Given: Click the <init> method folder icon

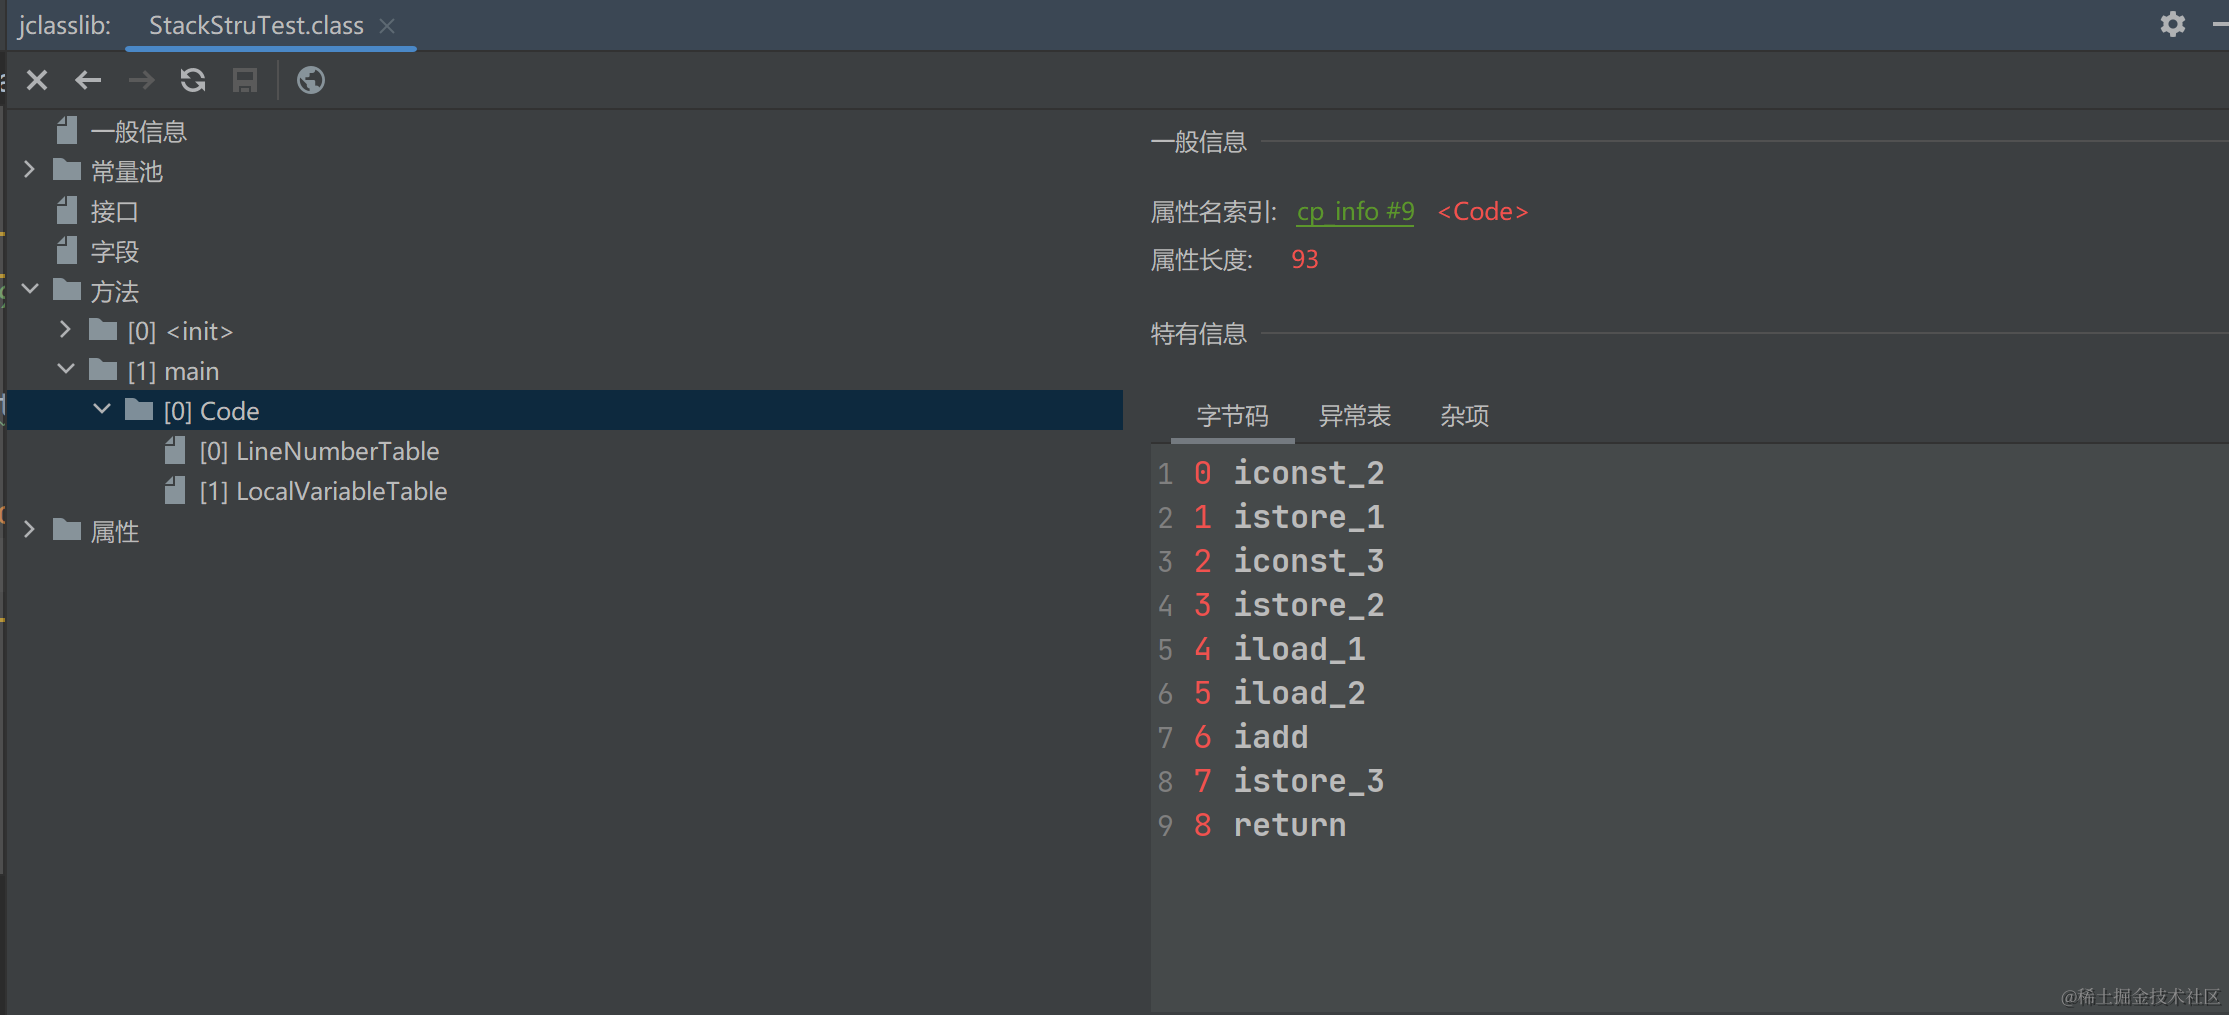Looking at the screenshot, I should 103,330.
